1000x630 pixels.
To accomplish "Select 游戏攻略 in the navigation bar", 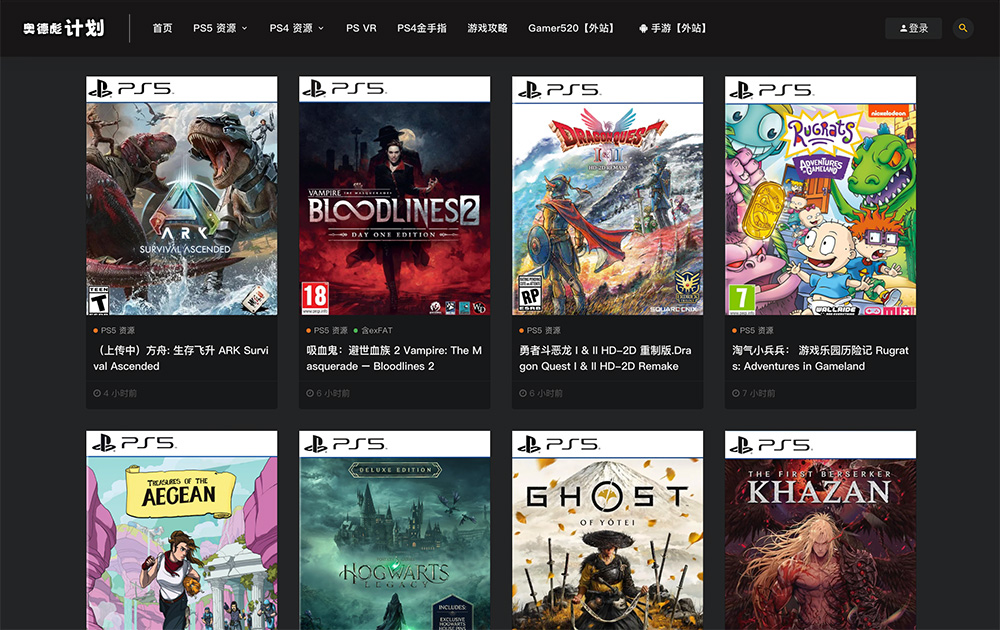I will pos(487,28).
